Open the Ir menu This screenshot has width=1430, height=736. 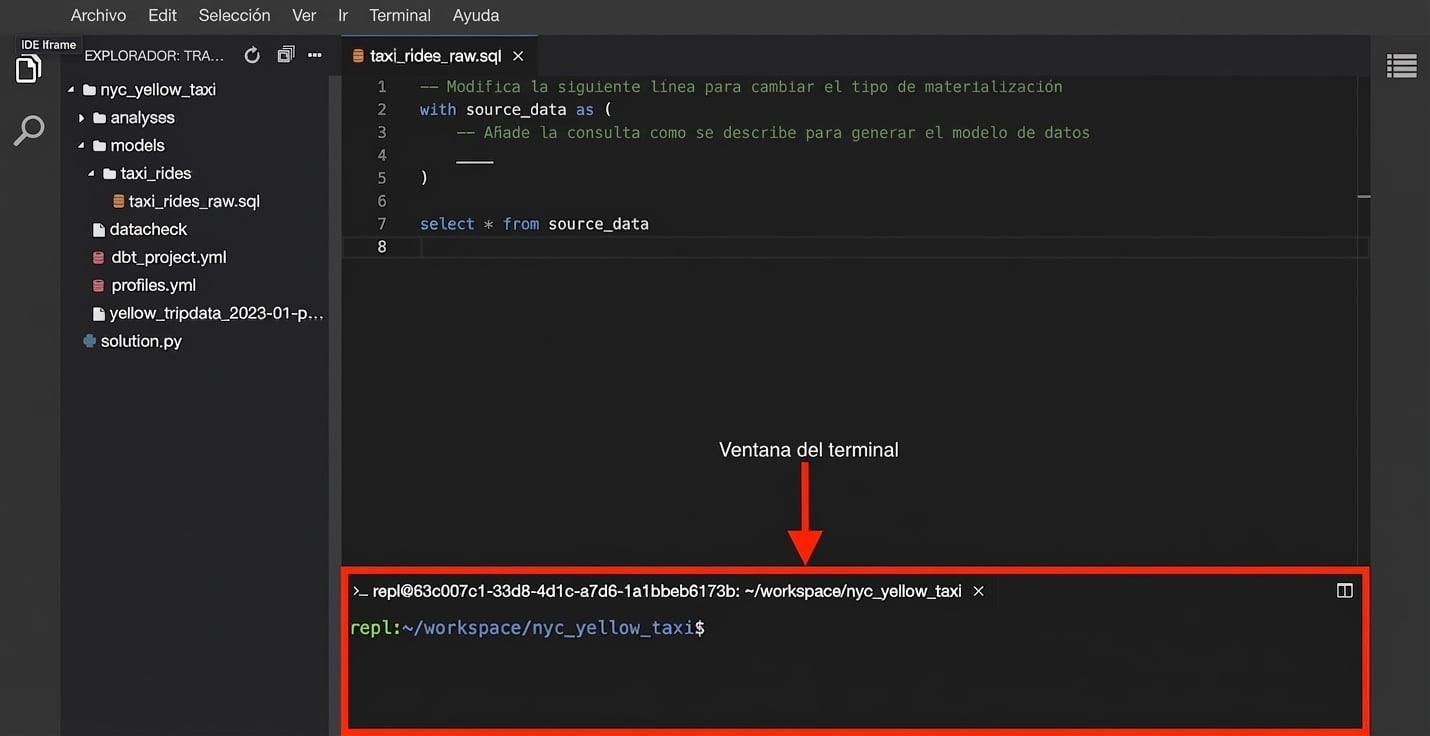343,15
